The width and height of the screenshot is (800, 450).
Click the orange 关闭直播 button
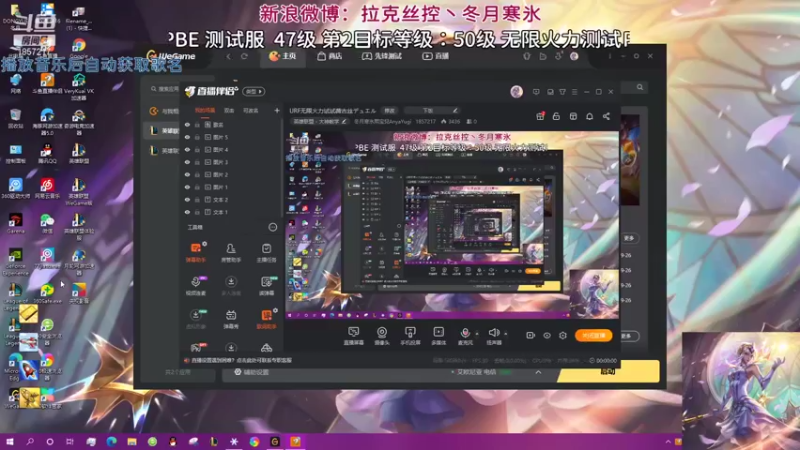(x=593, y=335)
